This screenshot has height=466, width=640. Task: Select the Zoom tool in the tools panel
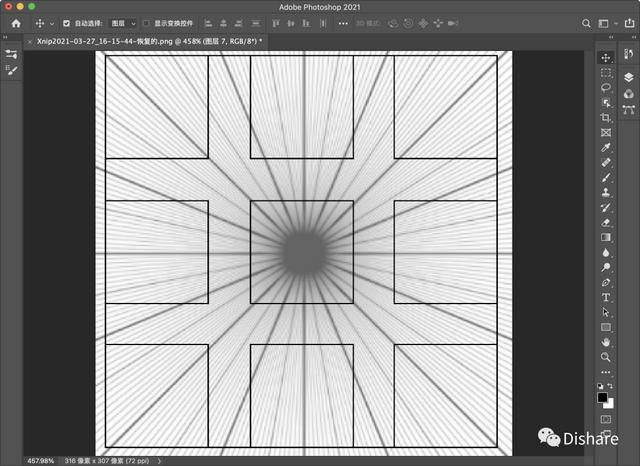(606, 357)
